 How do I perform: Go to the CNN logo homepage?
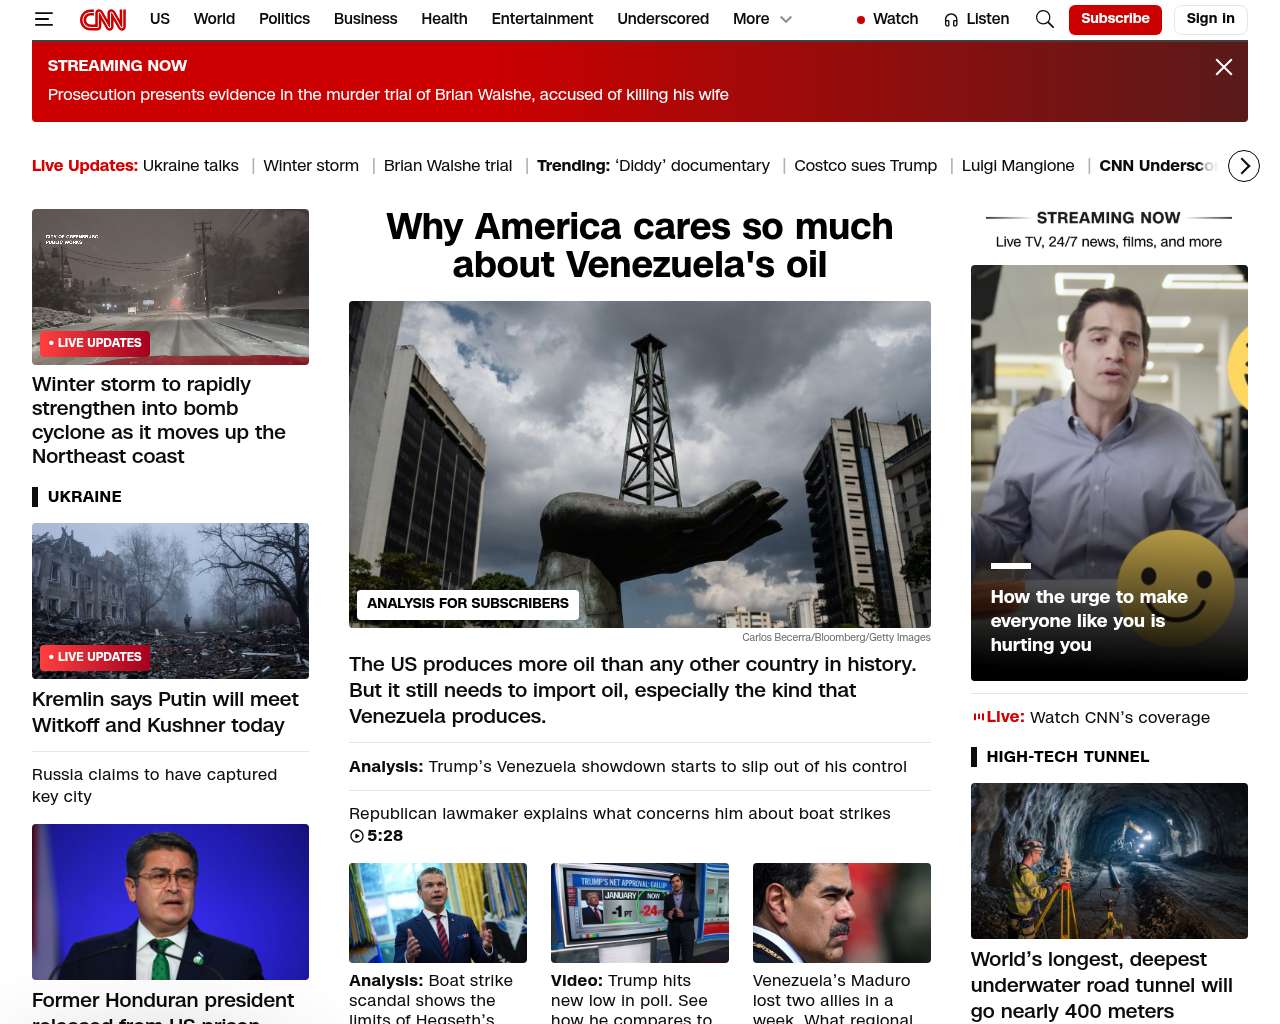pyautogui.click(x=103, y=19)
